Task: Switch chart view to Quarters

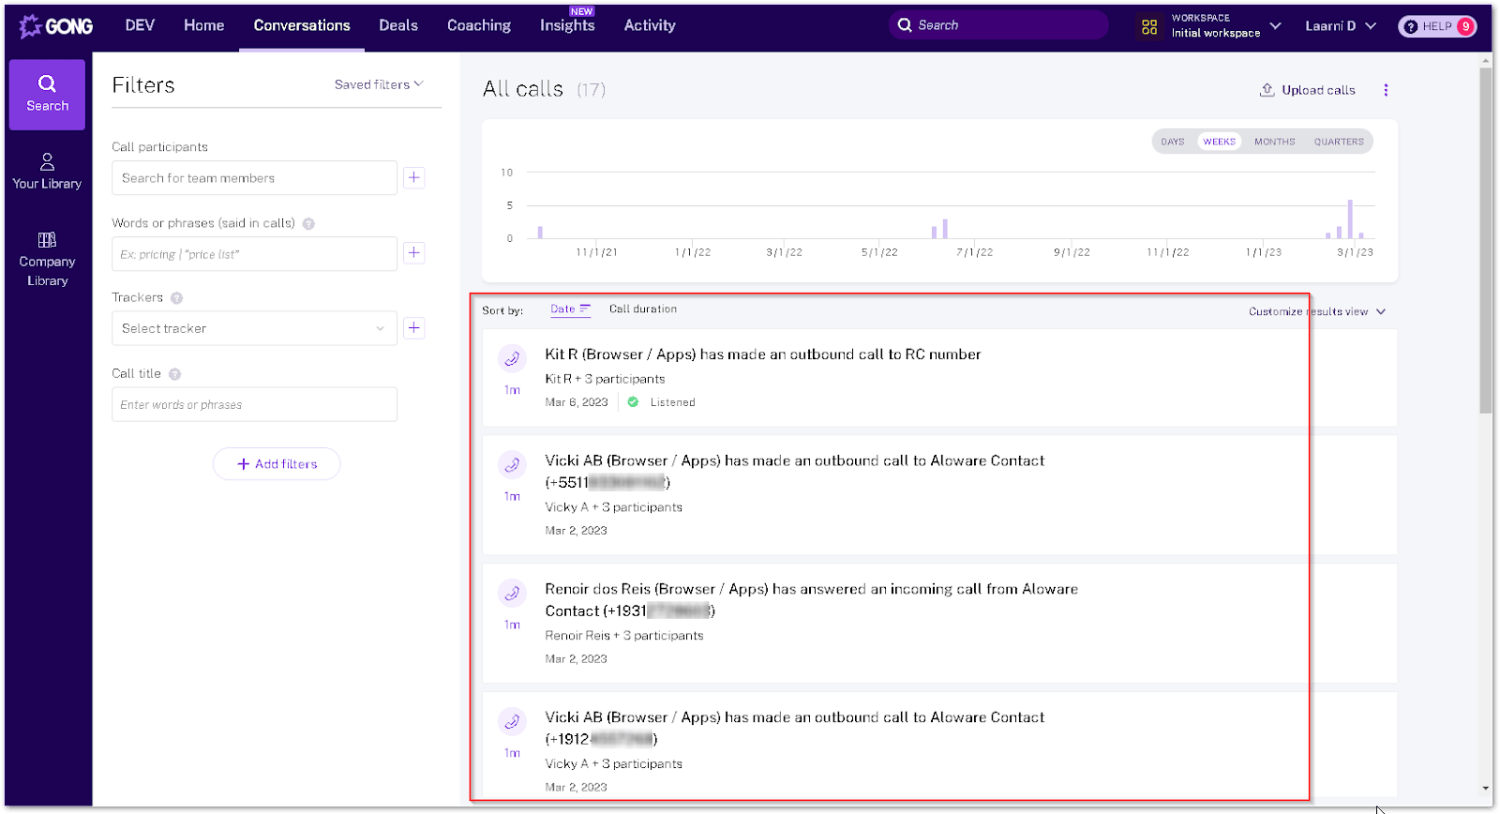Action: point(1338,142)
